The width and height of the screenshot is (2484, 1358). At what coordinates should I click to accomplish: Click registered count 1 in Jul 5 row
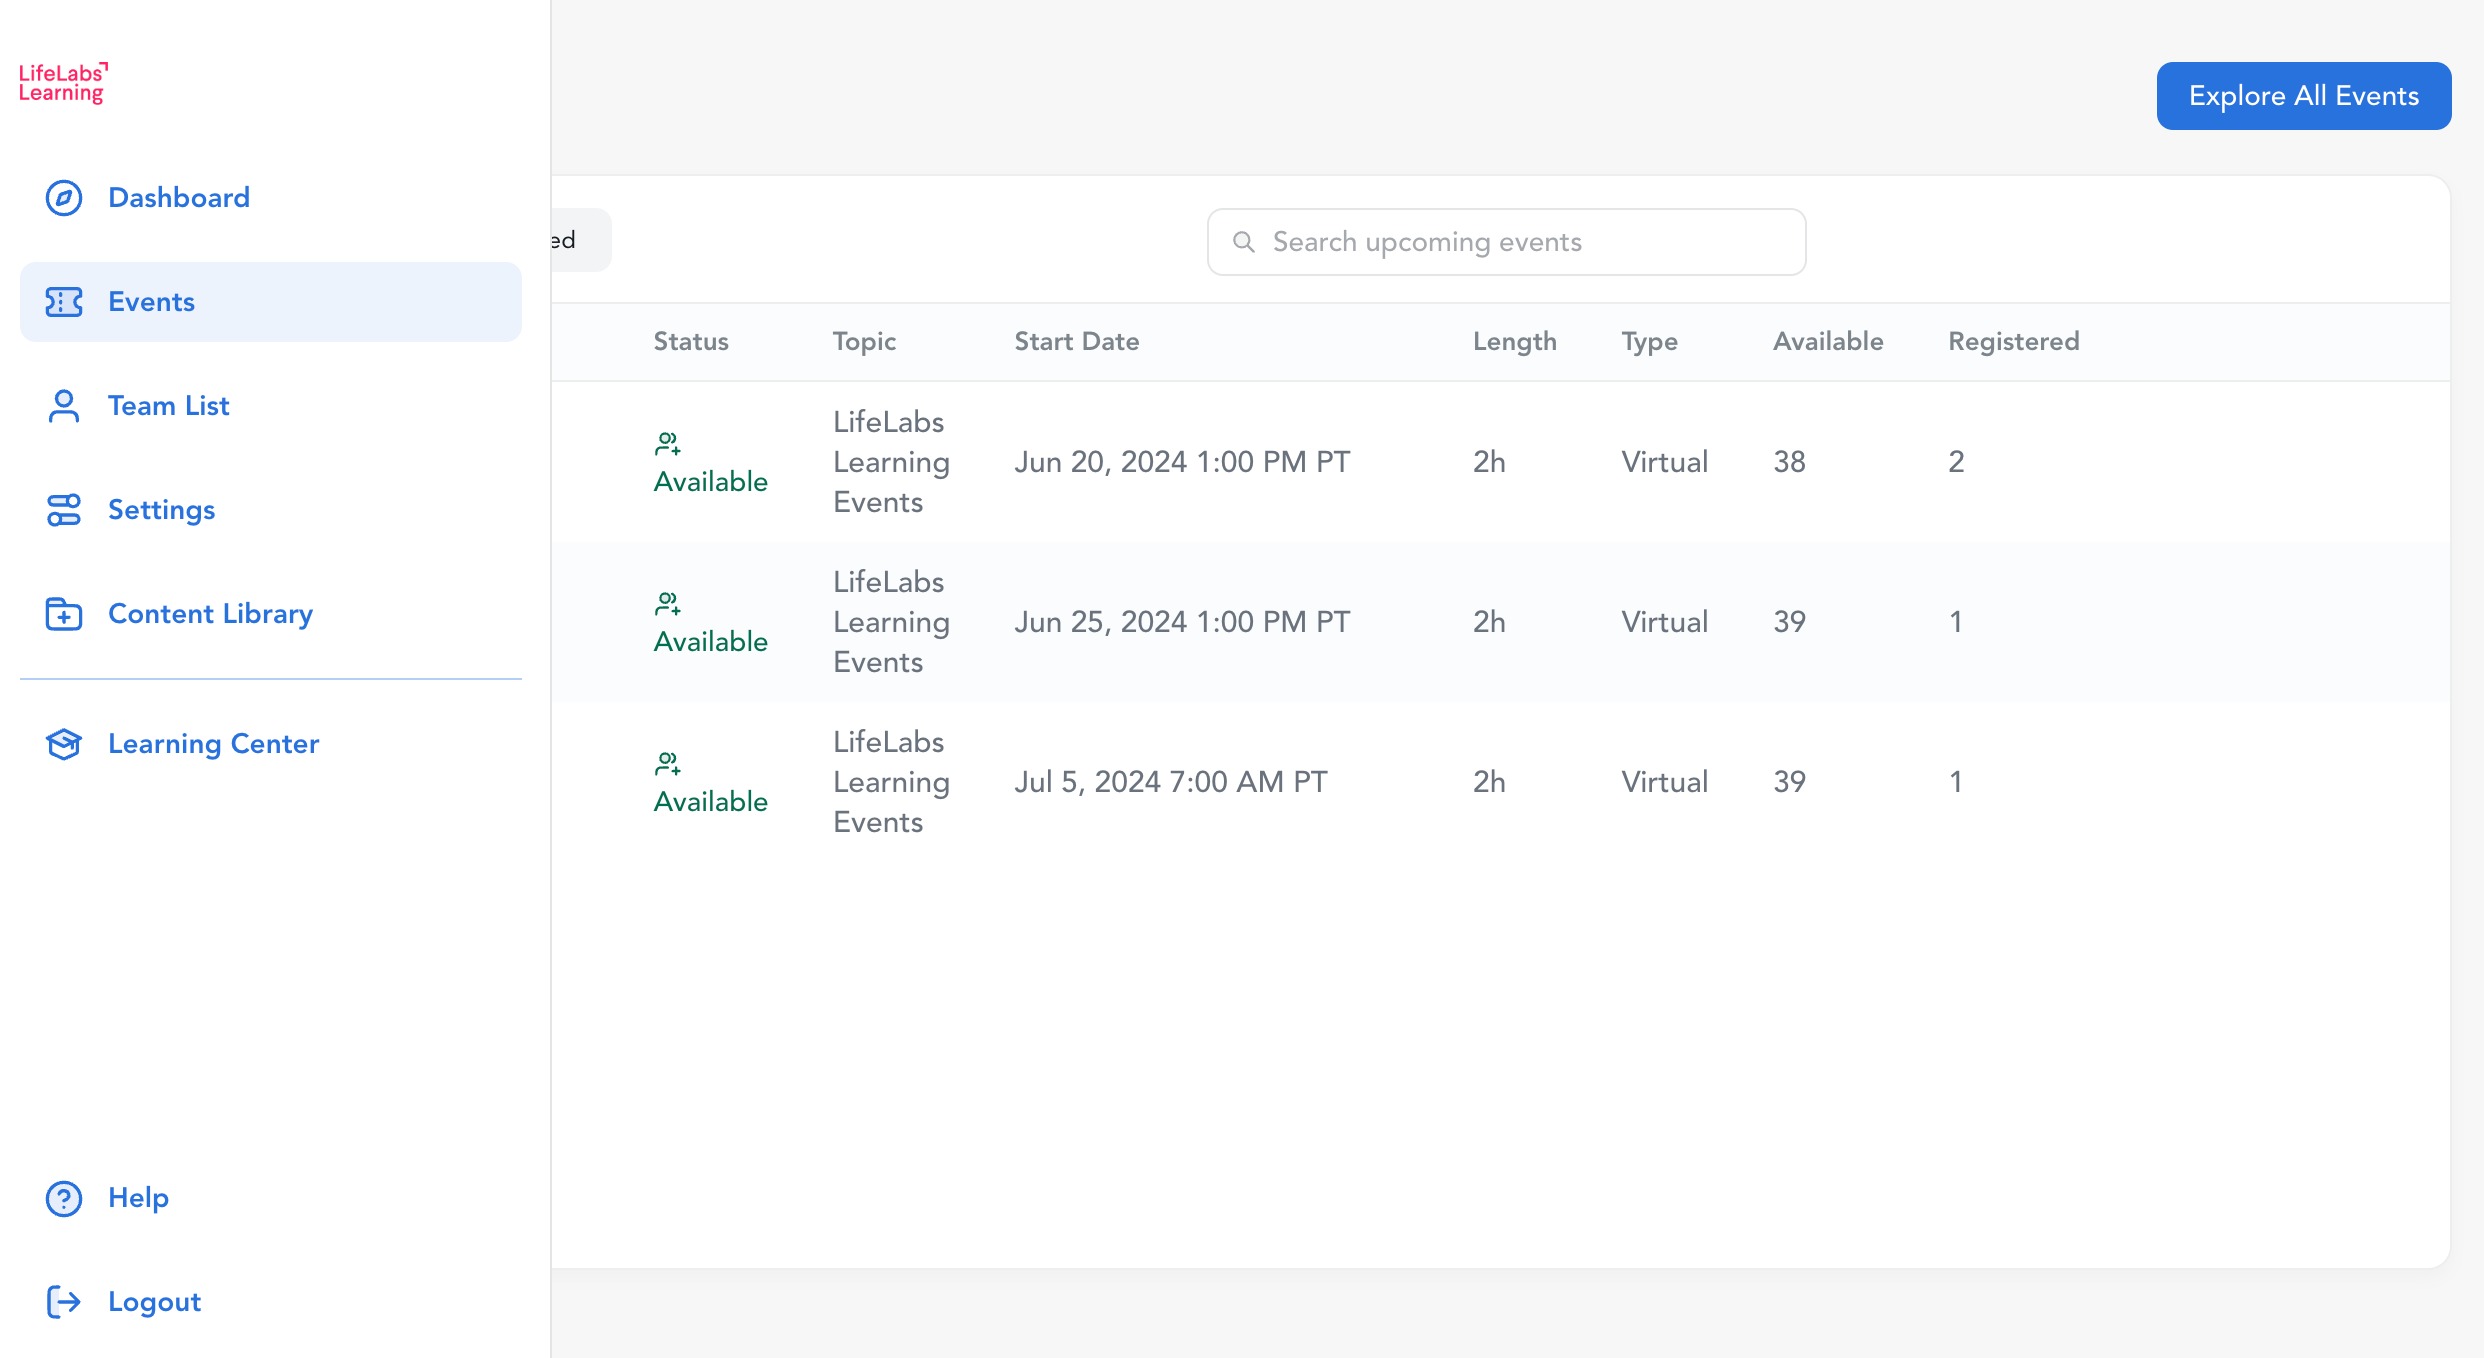coord(1956,782)
